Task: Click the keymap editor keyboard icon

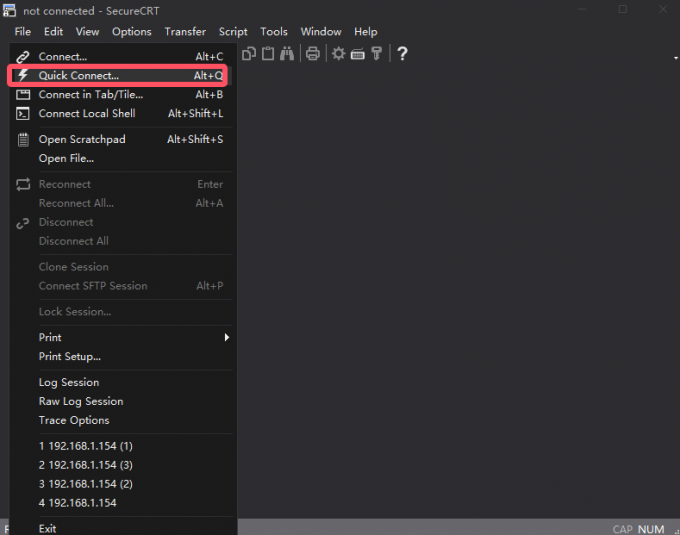Action: [357, 54]
